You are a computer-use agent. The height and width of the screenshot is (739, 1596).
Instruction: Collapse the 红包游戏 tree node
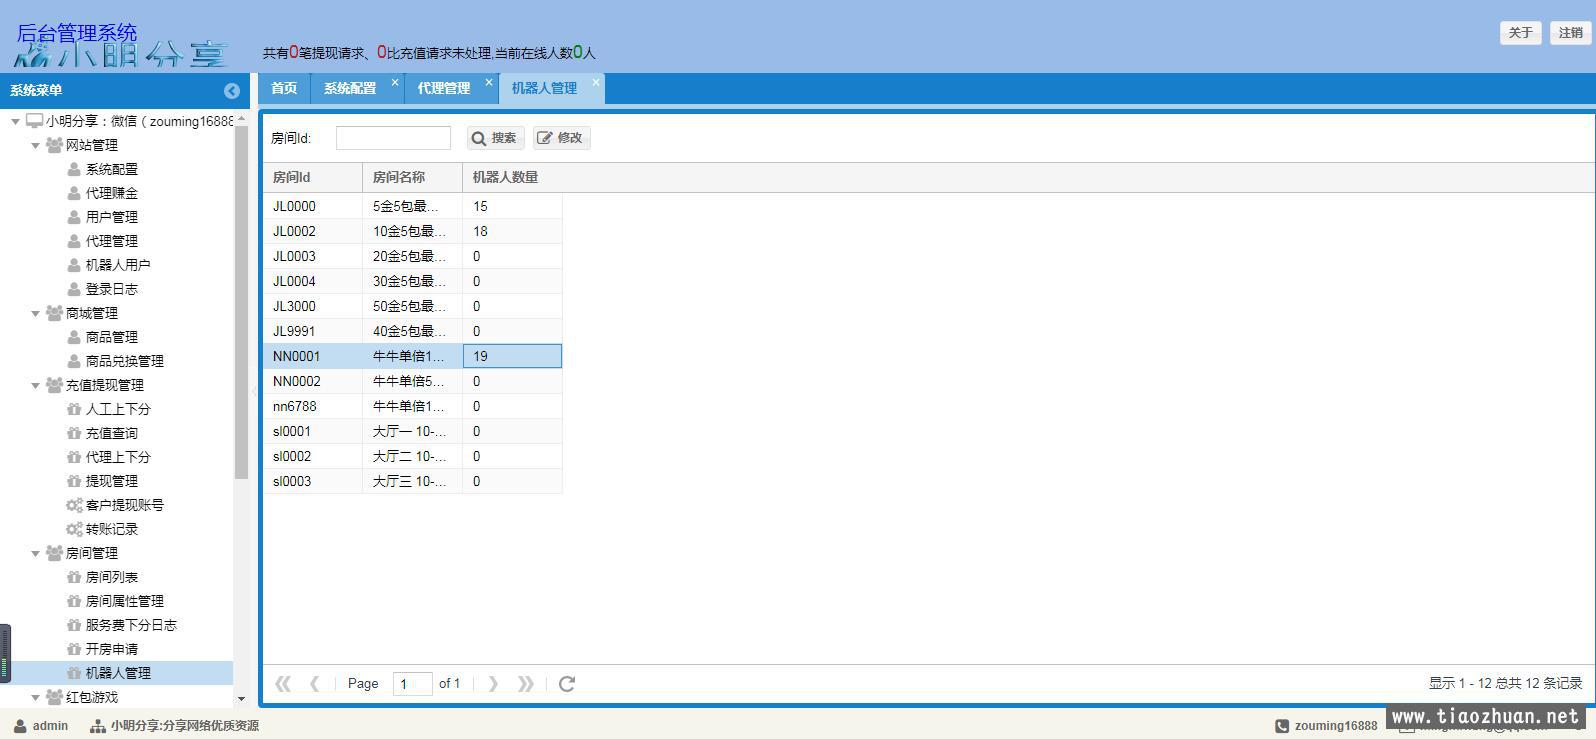35,697
